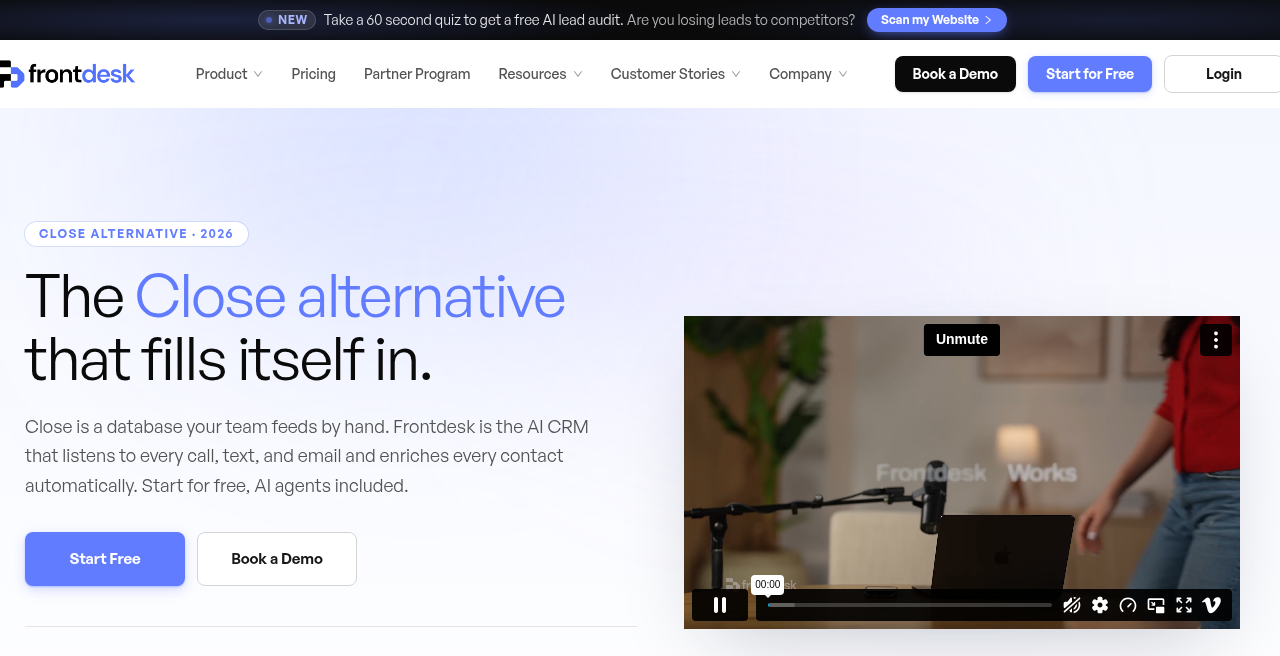Seek along the video progress bar
Screen dimensions: 1280x656
pyautogui.click(x=910, y=605)
